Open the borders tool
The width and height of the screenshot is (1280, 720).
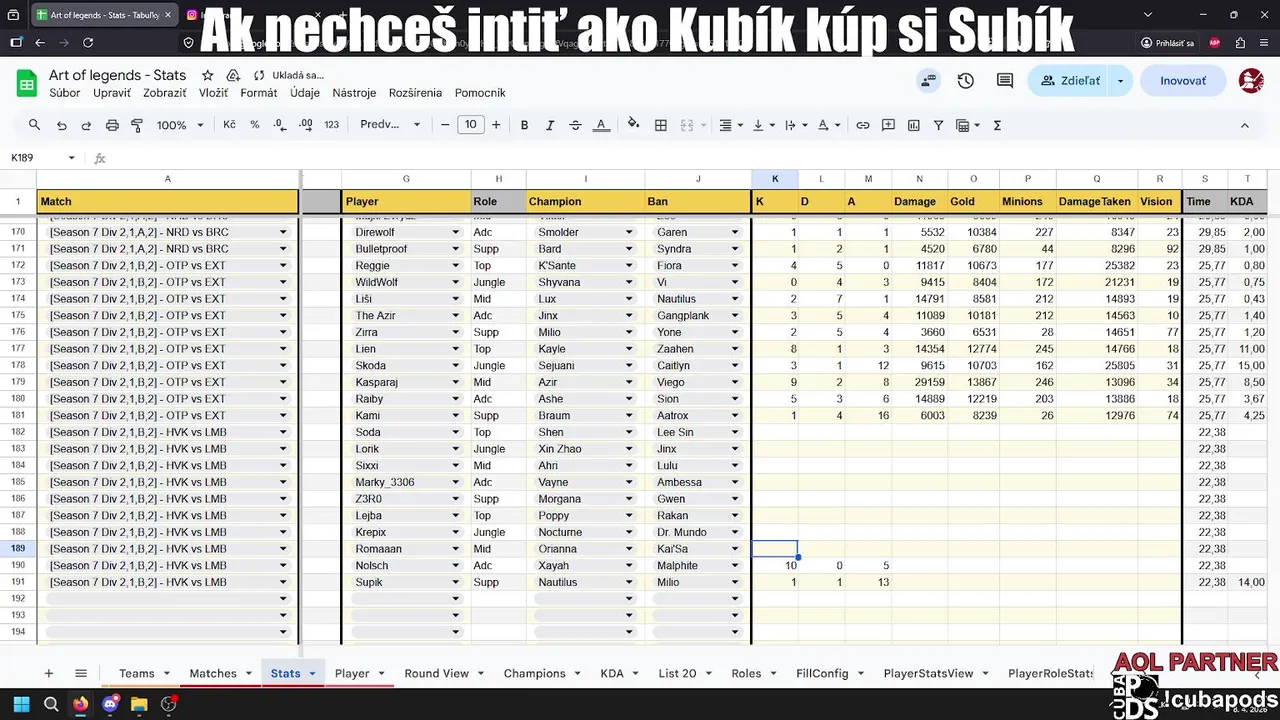pos(660,125)
